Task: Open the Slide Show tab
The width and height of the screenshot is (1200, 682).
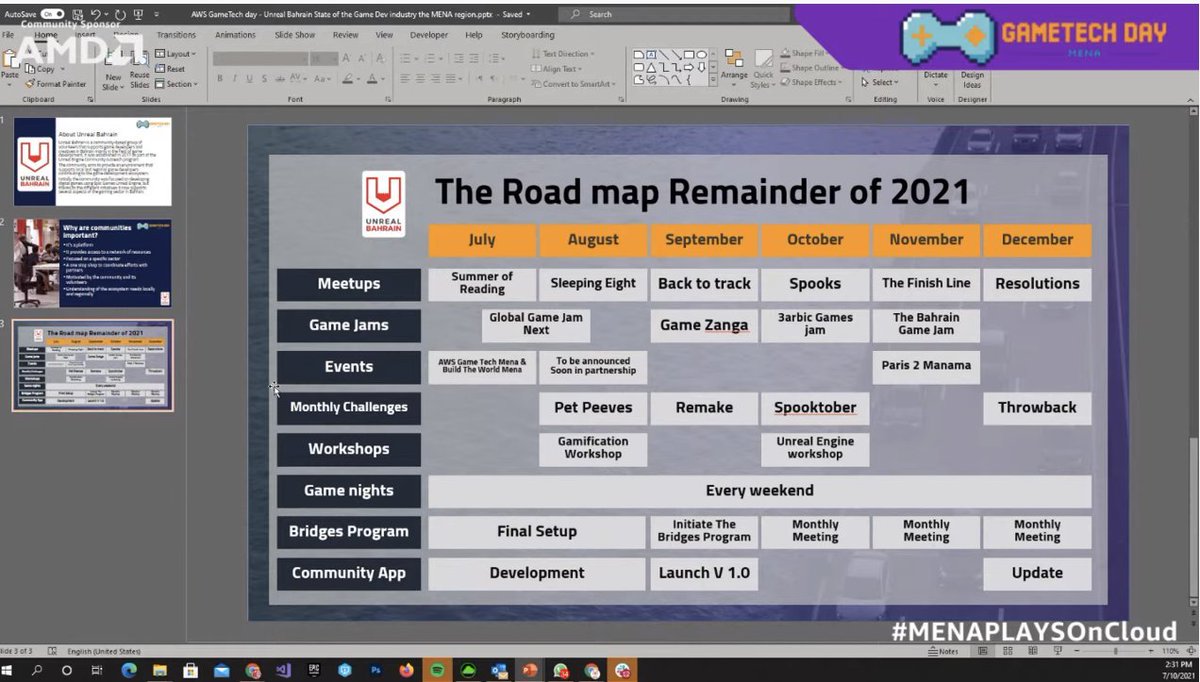Action: click(x=295, y=34)
